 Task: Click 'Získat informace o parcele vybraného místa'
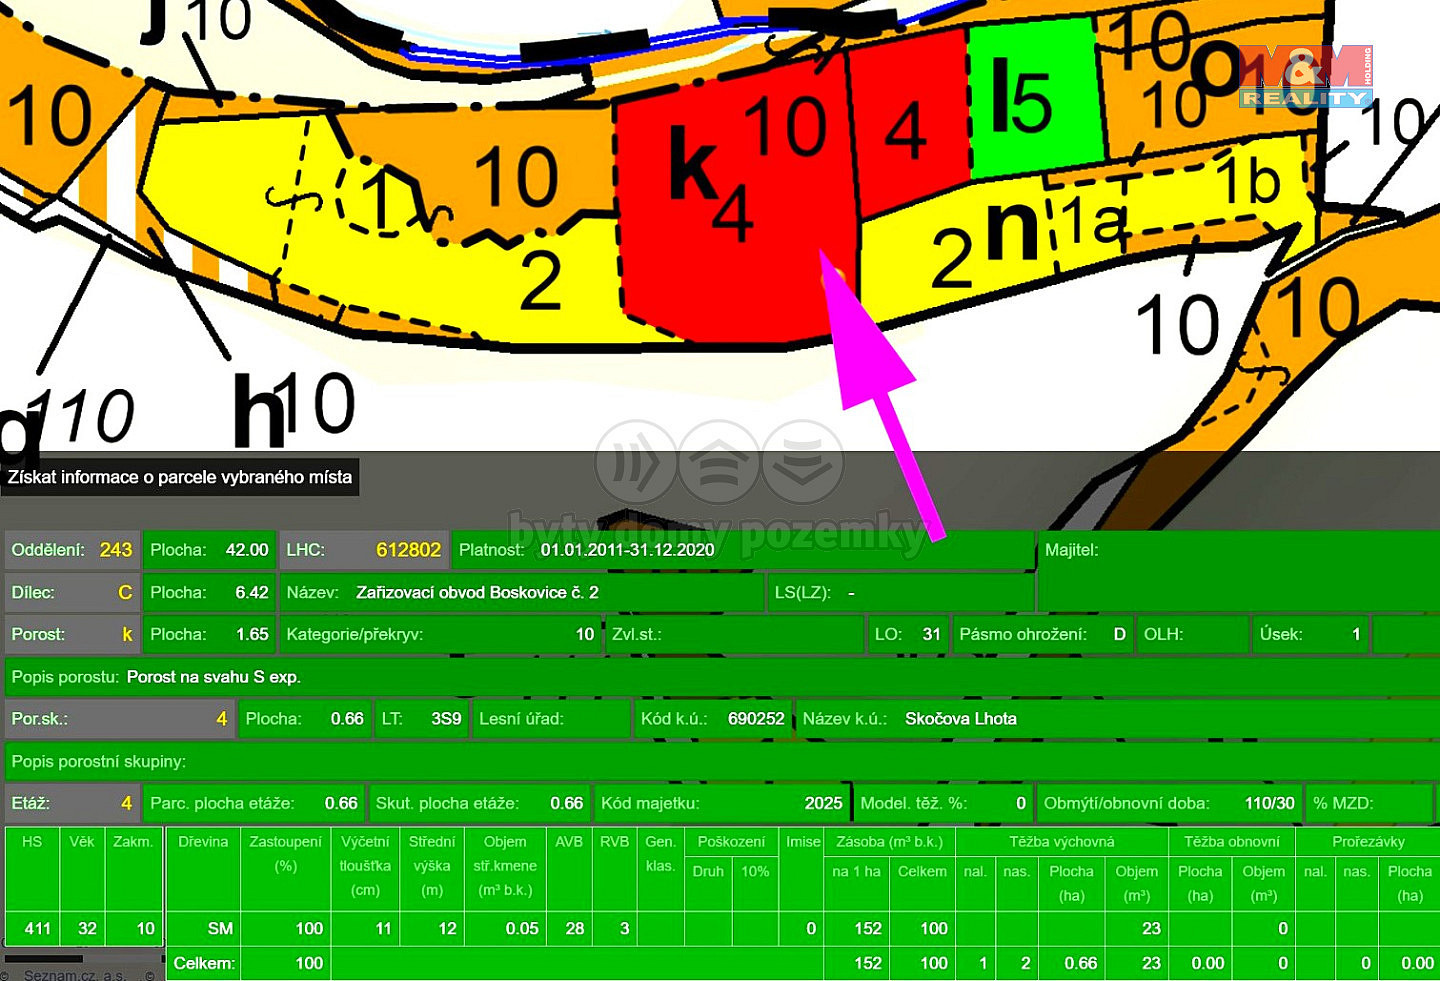(180, 477)
